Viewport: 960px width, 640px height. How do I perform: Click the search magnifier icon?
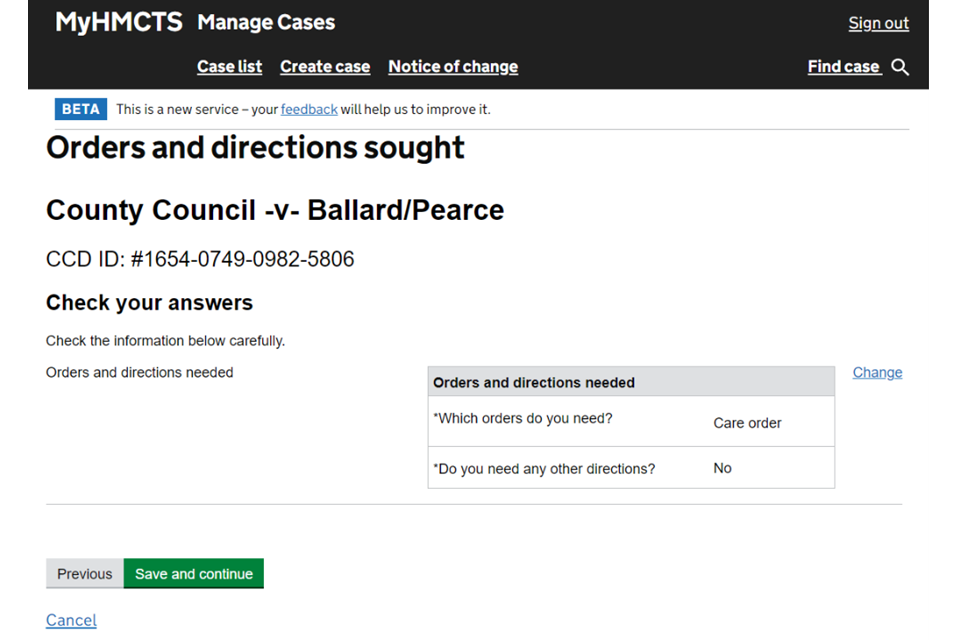(x=900, y=67)
